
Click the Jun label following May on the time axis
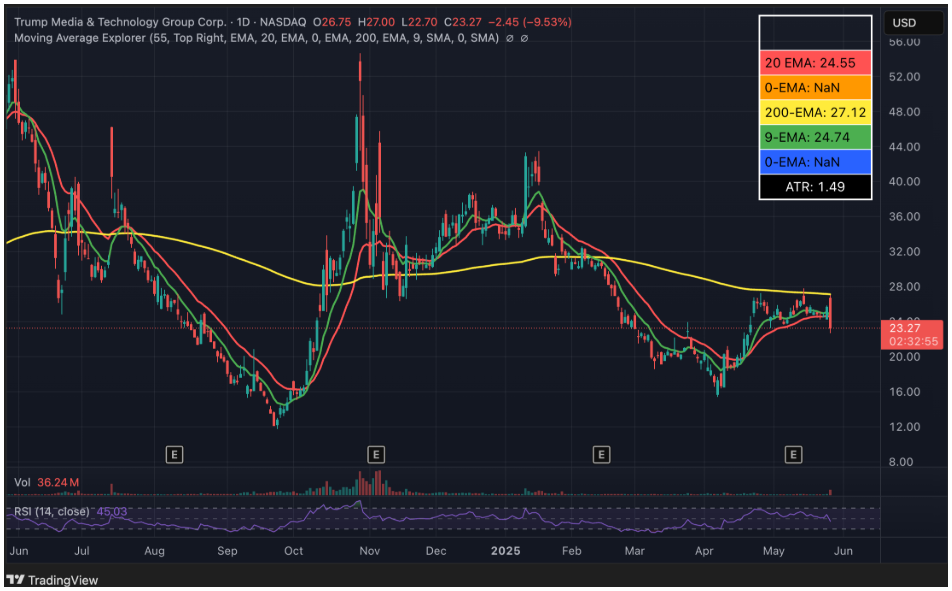coord(843,551)
